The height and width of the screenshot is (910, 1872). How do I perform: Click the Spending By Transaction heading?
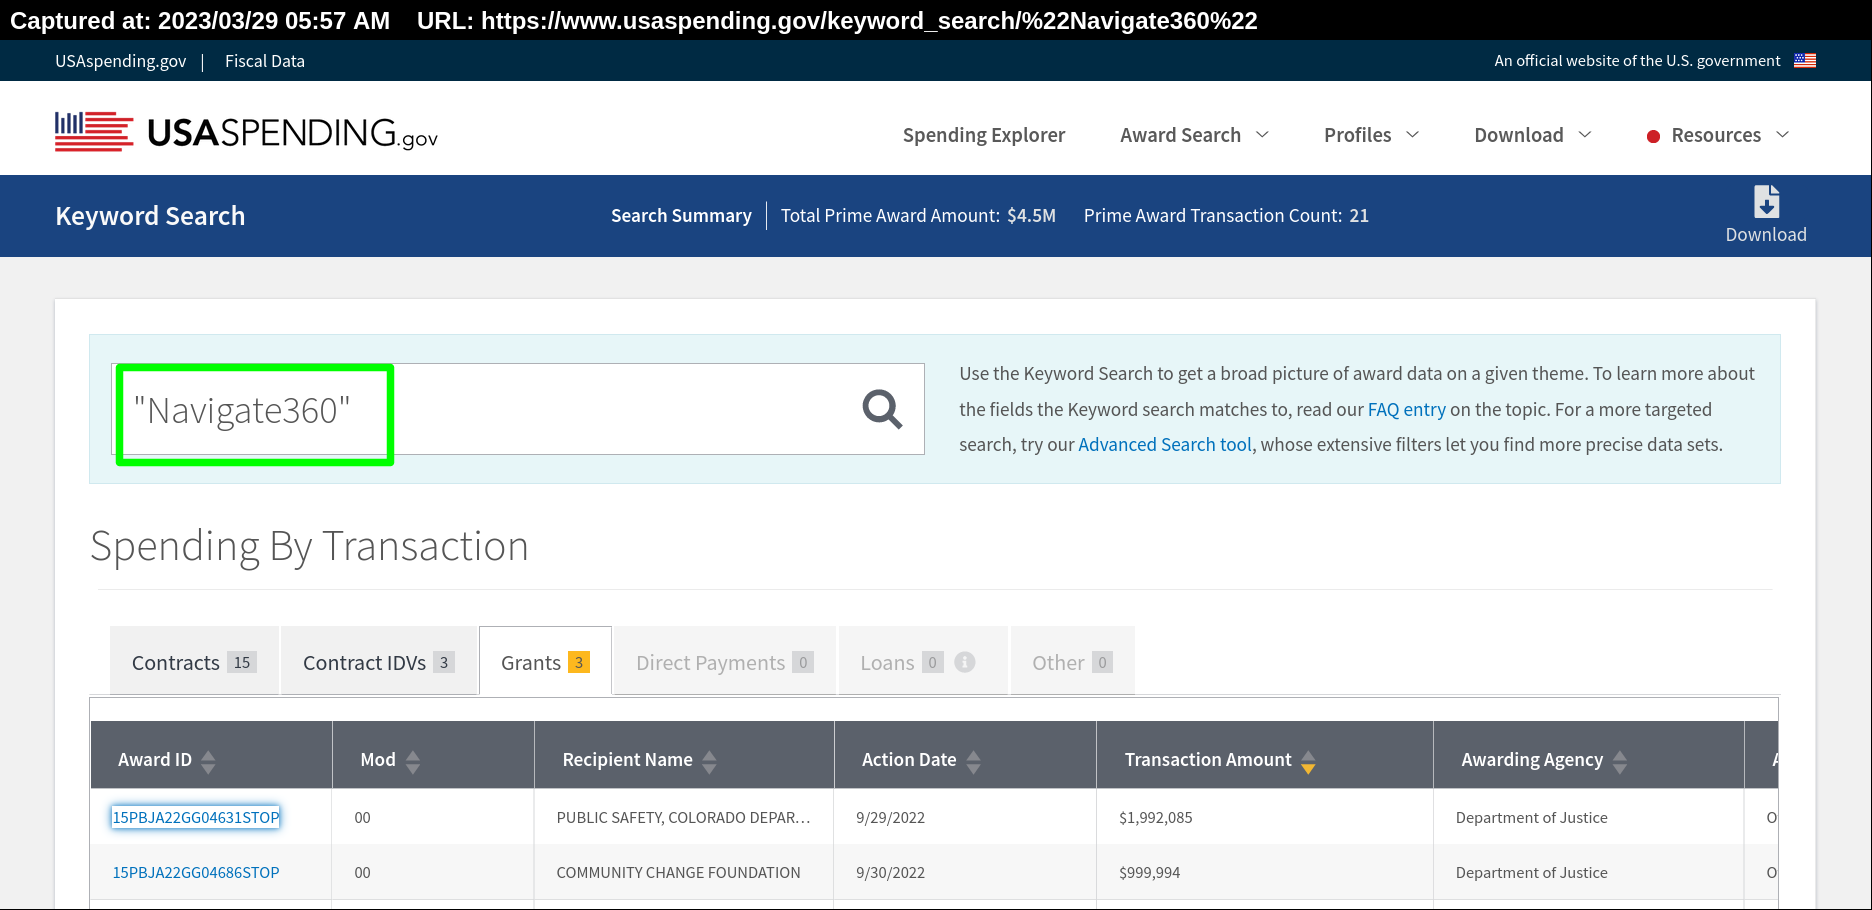(309, 546)
